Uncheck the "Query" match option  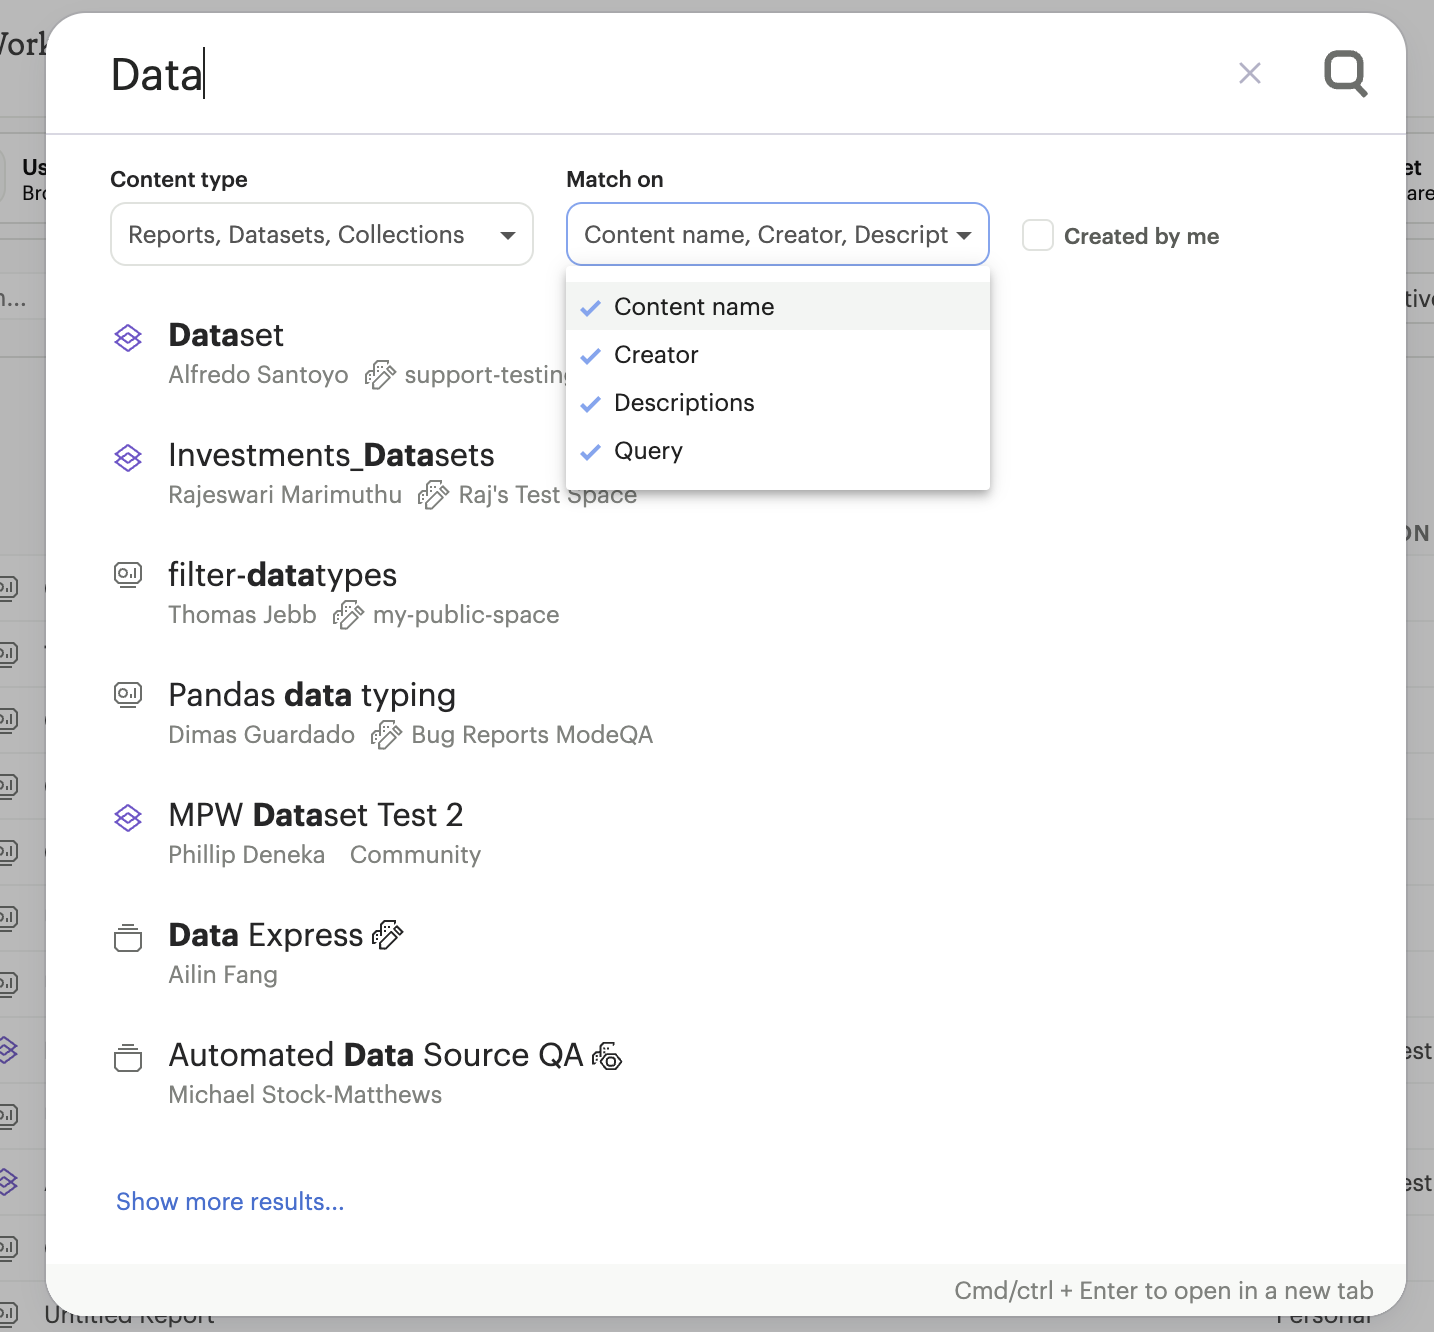coord(648,451)
